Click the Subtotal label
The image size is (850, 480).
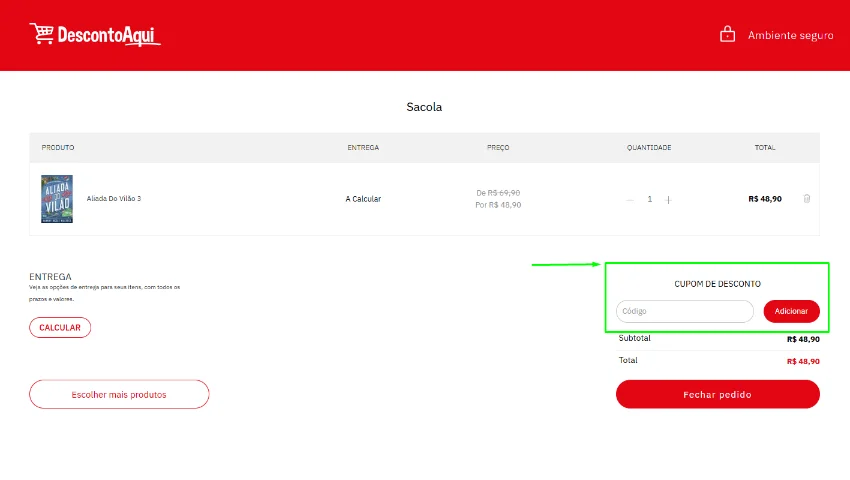click(634, 338)
